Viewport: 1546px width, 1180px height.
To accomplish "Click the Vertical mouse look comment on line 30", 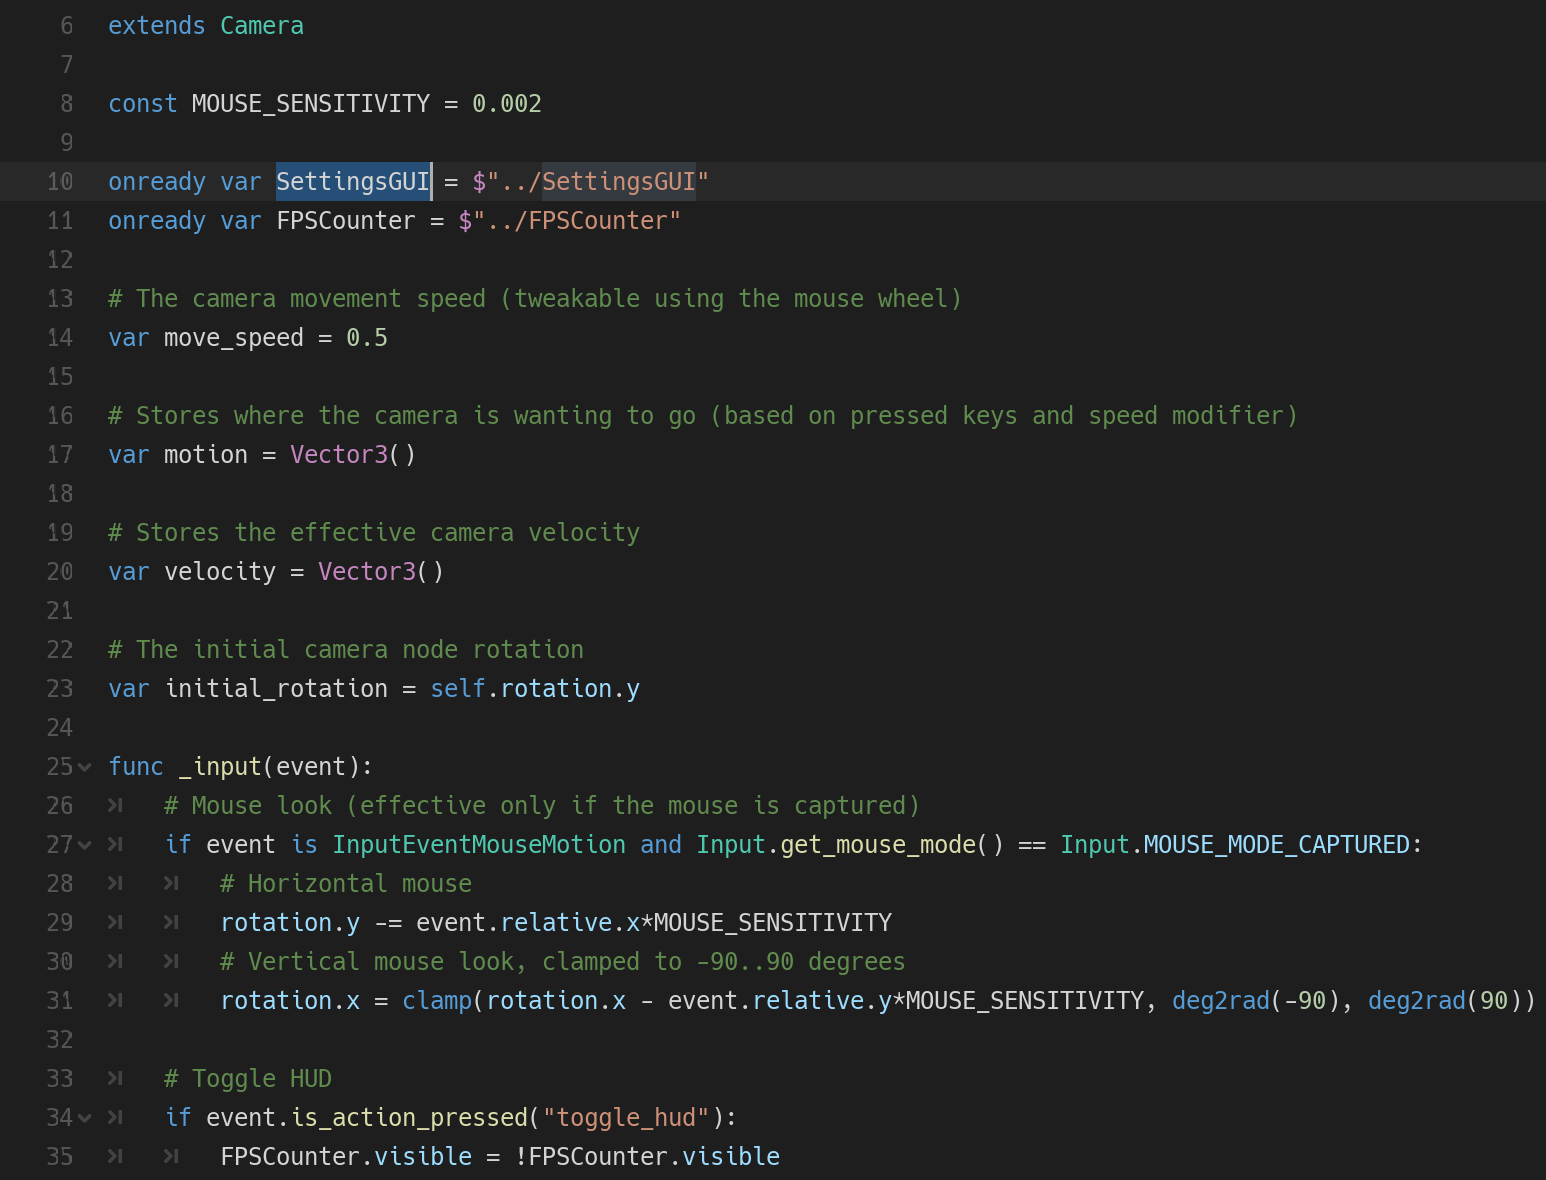I will [x=563, y=962].
